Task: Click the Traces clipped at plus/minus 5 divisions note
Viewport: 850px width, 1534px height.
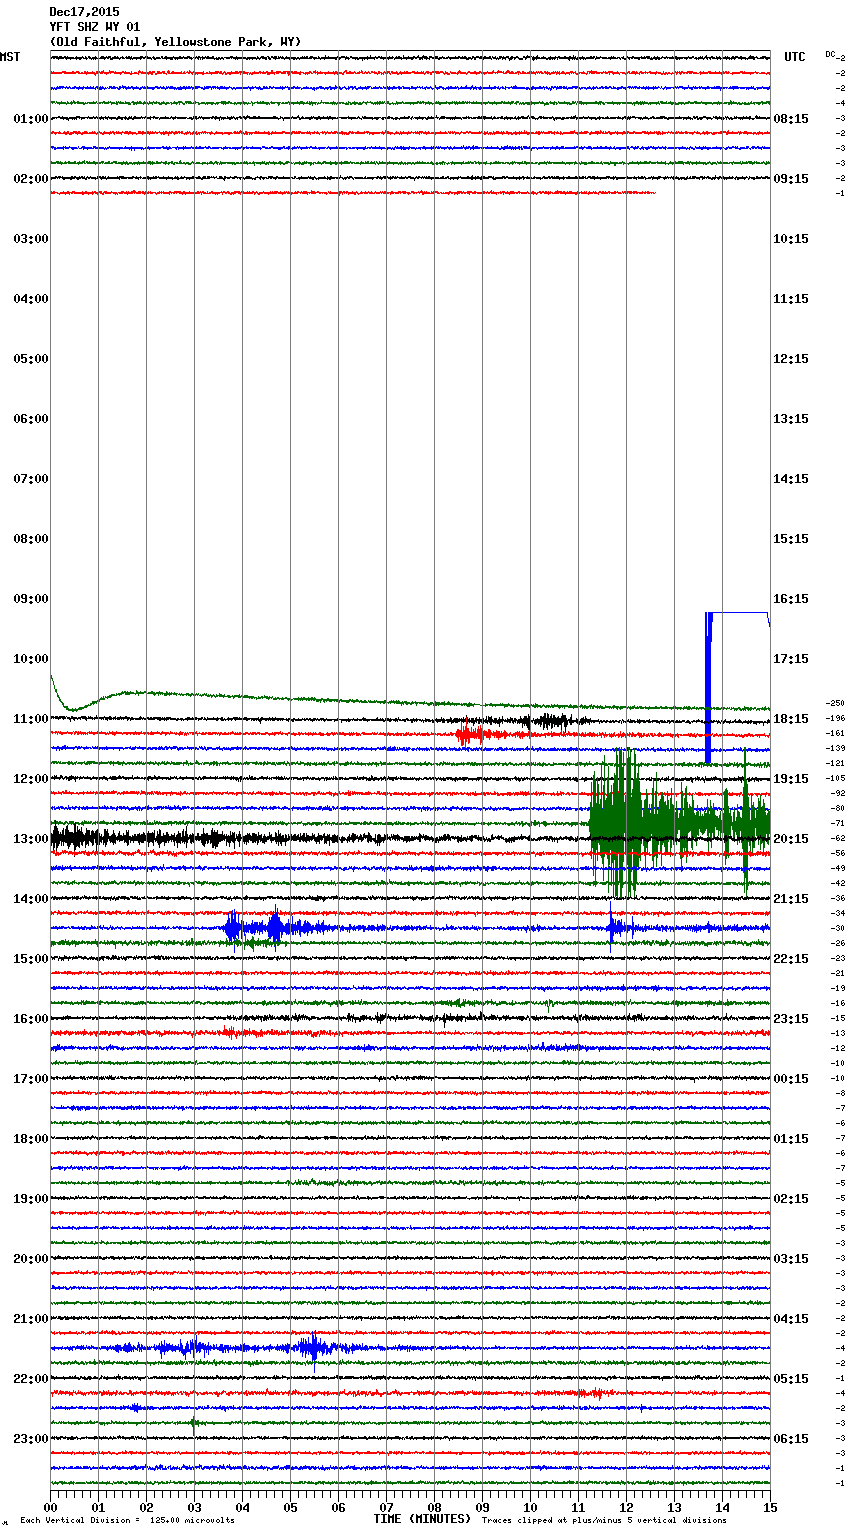Action: coord(604,1521)
